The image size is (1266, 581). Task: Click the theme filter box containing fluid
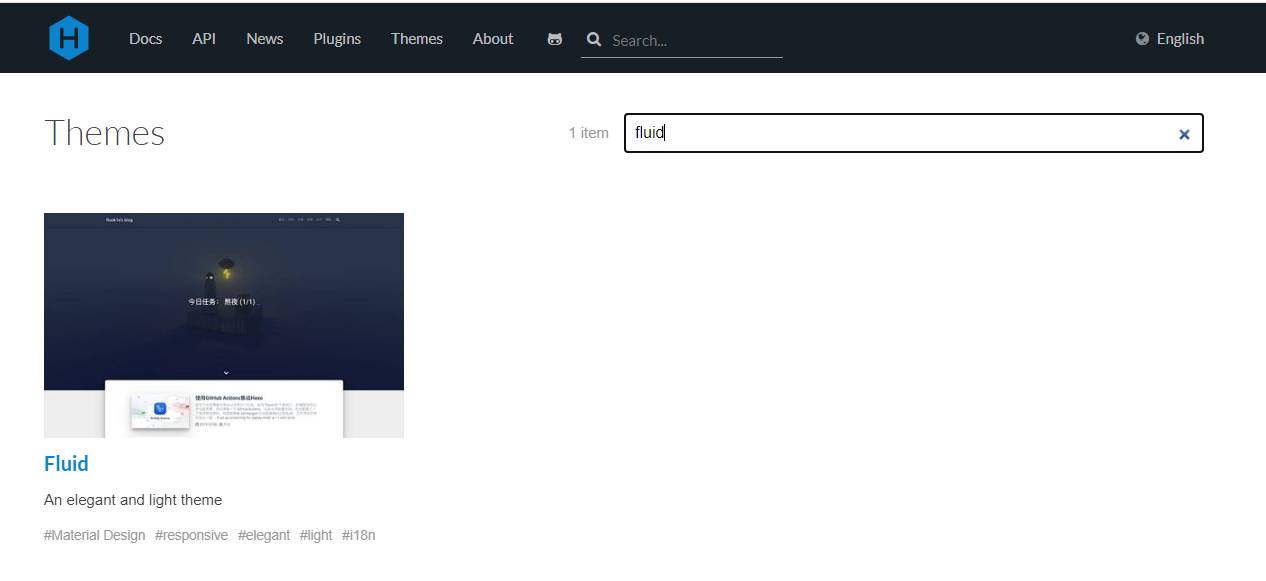pos(914,133)
